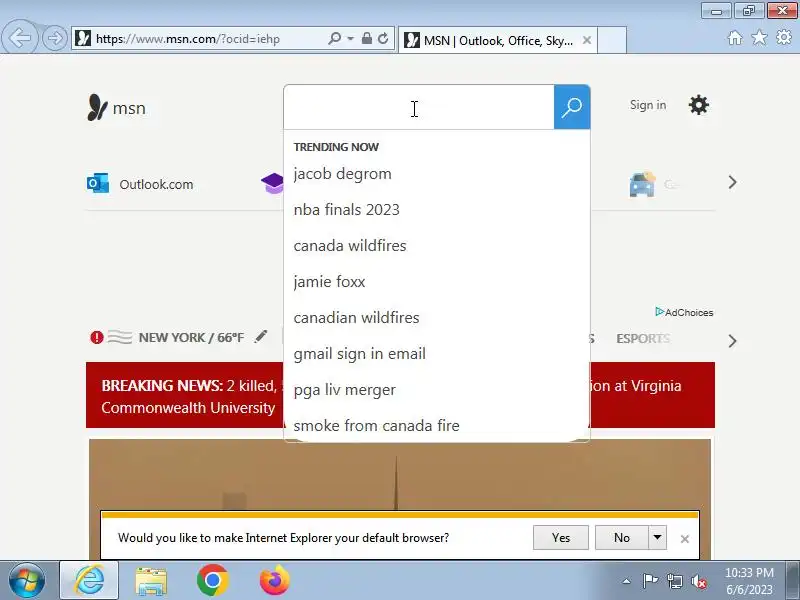
Task: Launch Google Chrome from taskbar
Action: coord(212,580)
